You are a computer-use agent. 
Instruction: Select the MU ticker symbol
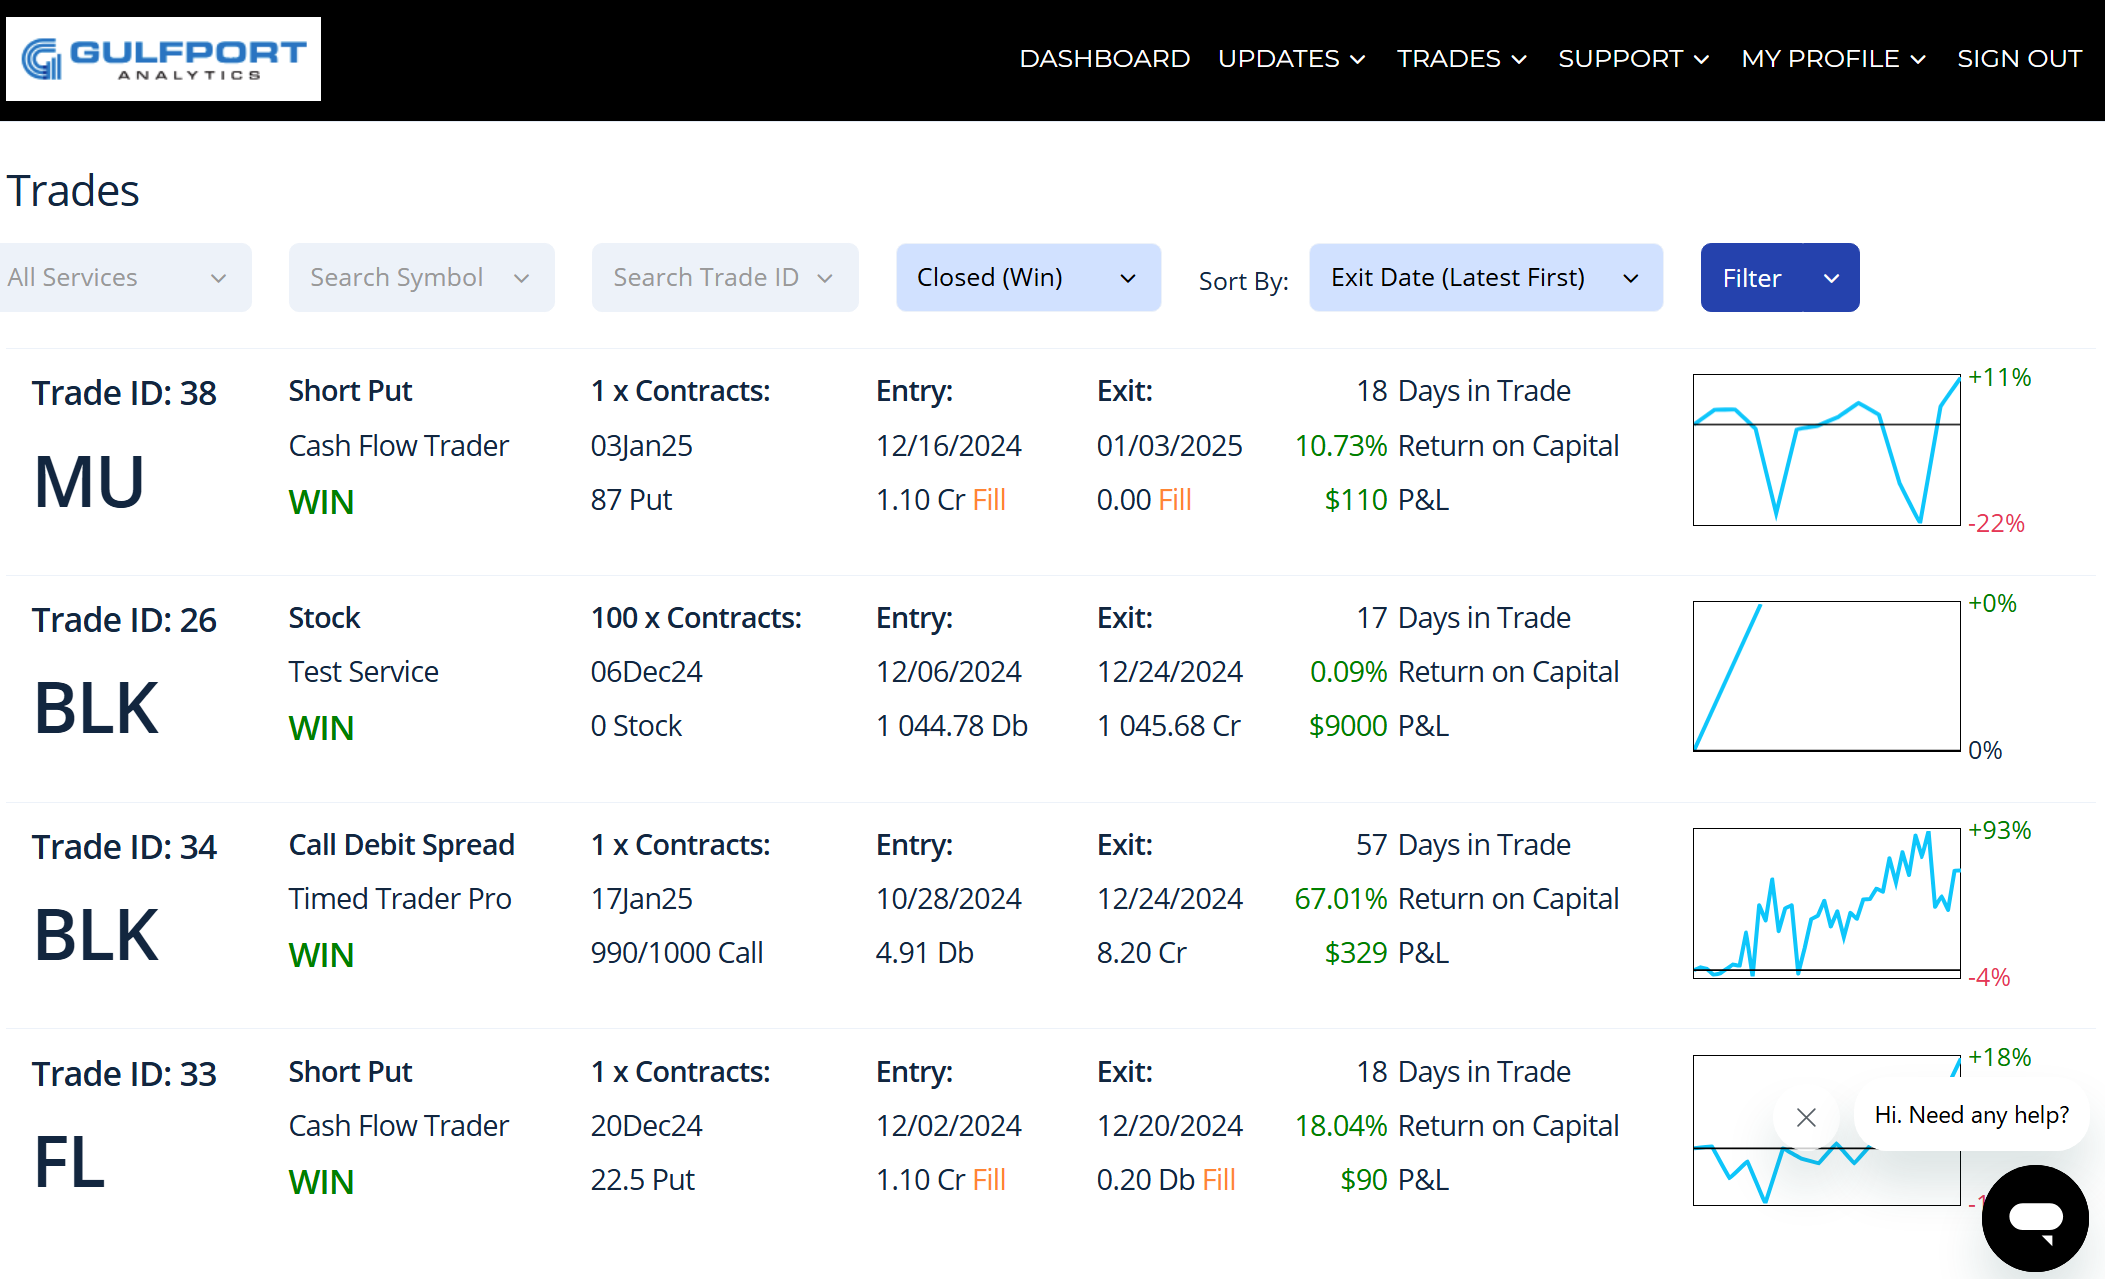[x=89, y=482]
